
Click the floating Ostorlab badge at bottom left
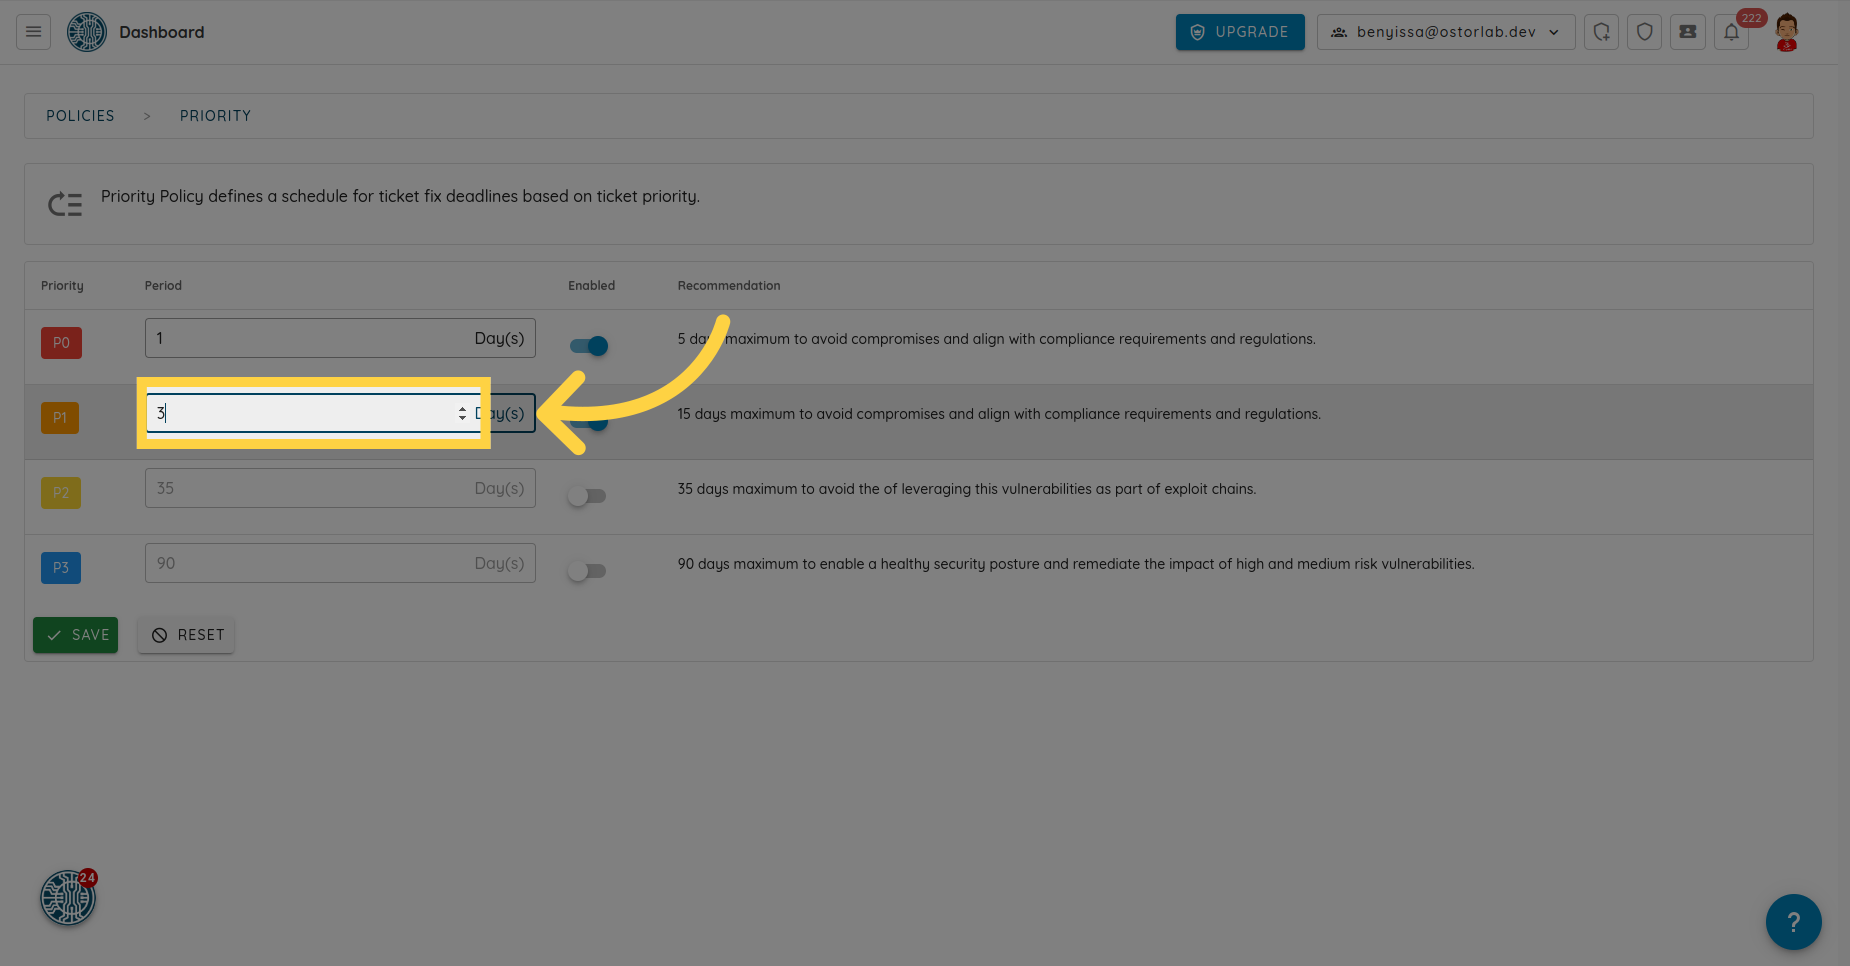click(x=68, y=897)
